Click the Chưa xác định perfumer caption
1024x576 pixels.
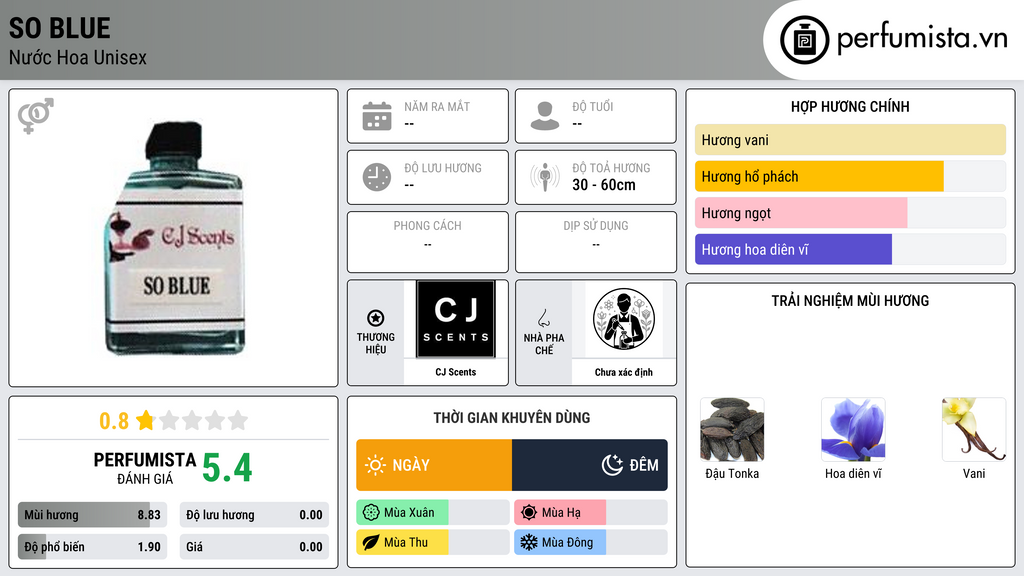pyautogui.click(x=624, y=372)
